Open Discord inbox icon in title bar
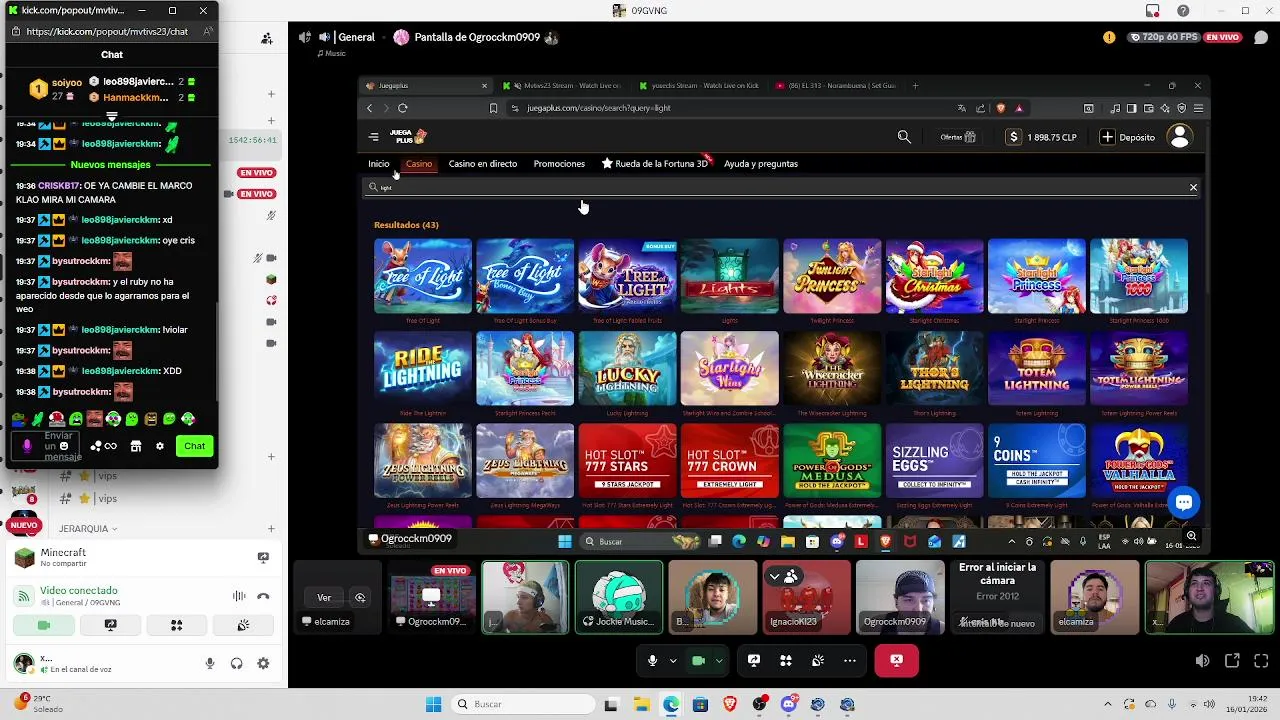The height and width of the screenshot is (720, 1280). click(x=1153, y=11)
